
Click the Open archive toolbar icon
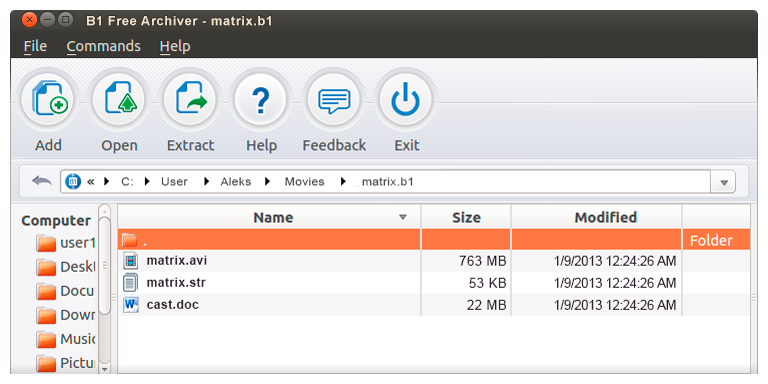[119, 100]
